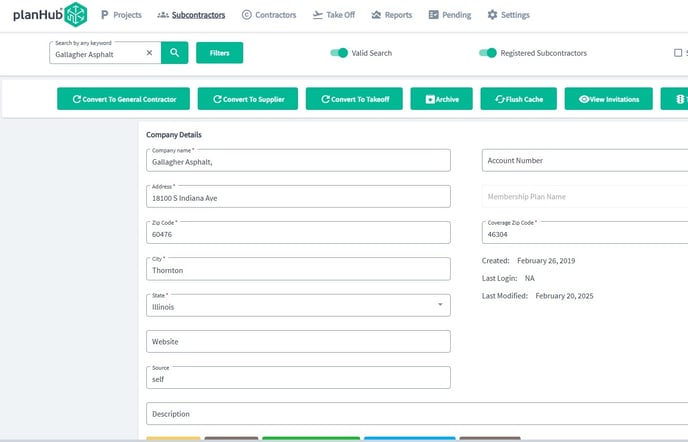The width and height of the screenshot is (688, 442).
Task: Click the Website input field
Action: [298, 341]
